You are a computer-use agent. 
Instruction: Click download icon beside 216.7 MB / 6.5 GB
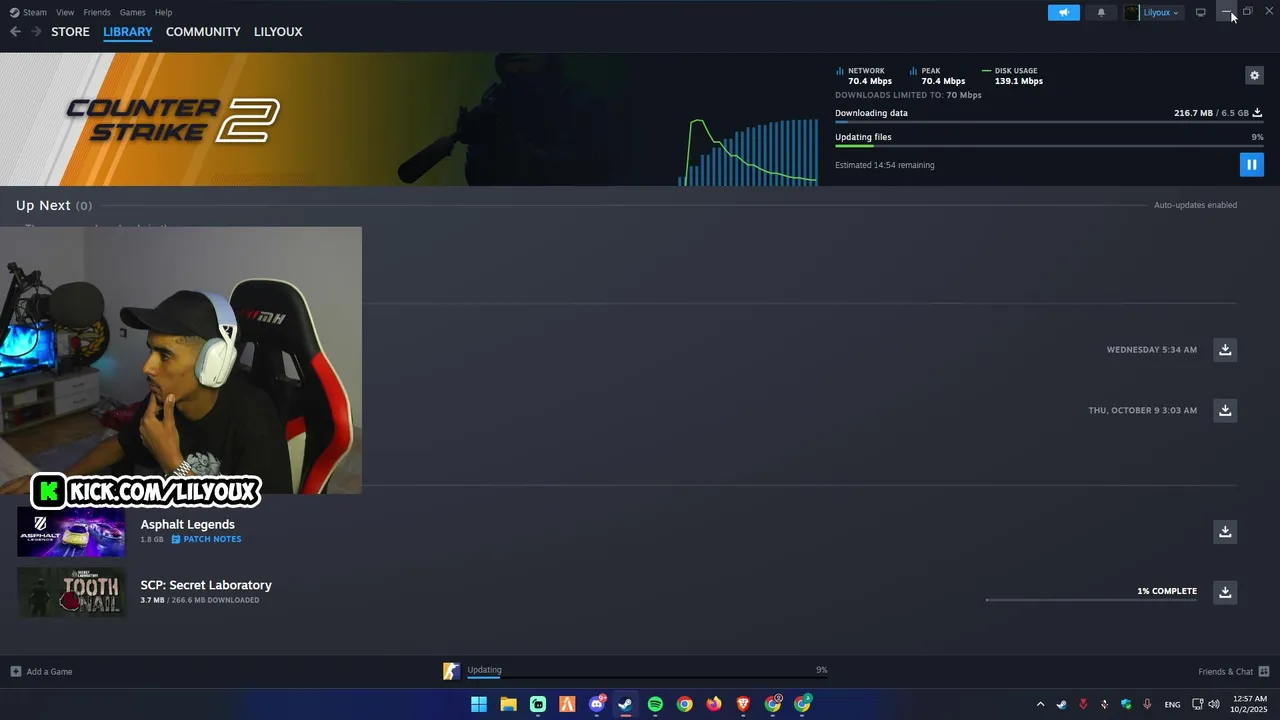1257,113
